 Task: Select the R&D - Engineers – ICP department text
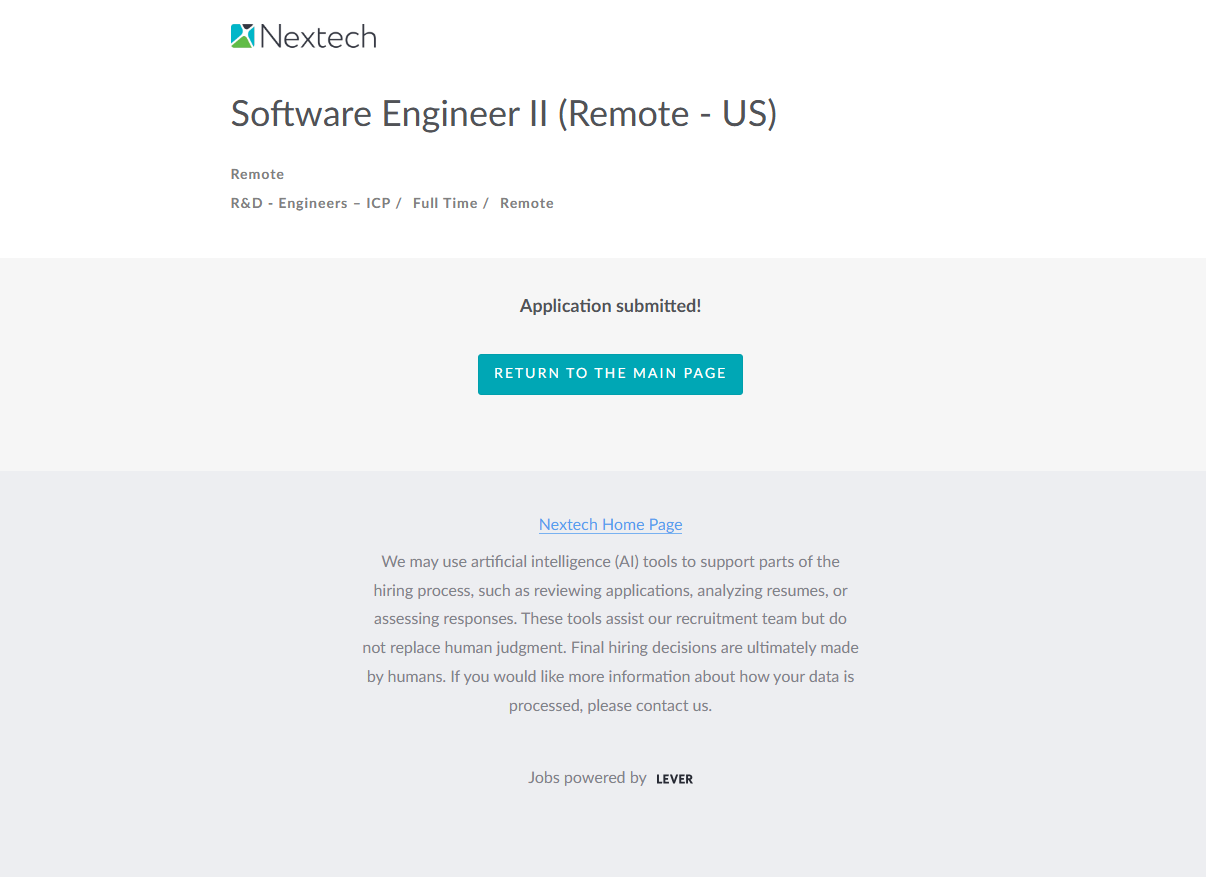pos(310,203)
